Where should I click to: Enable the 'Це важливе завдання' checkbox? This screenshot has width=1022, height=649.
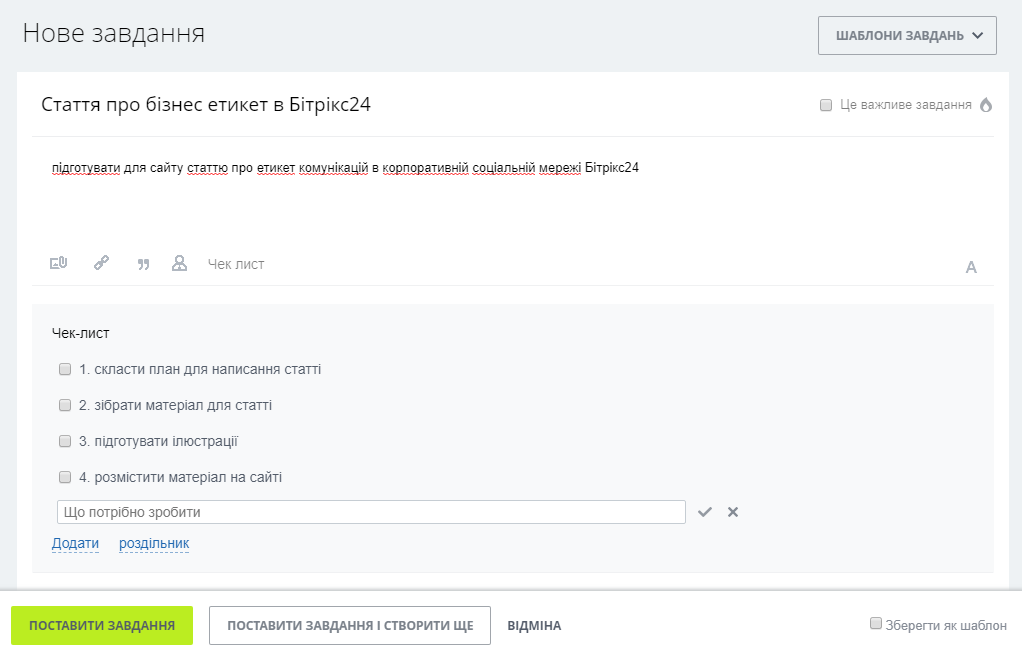(826, 105)
